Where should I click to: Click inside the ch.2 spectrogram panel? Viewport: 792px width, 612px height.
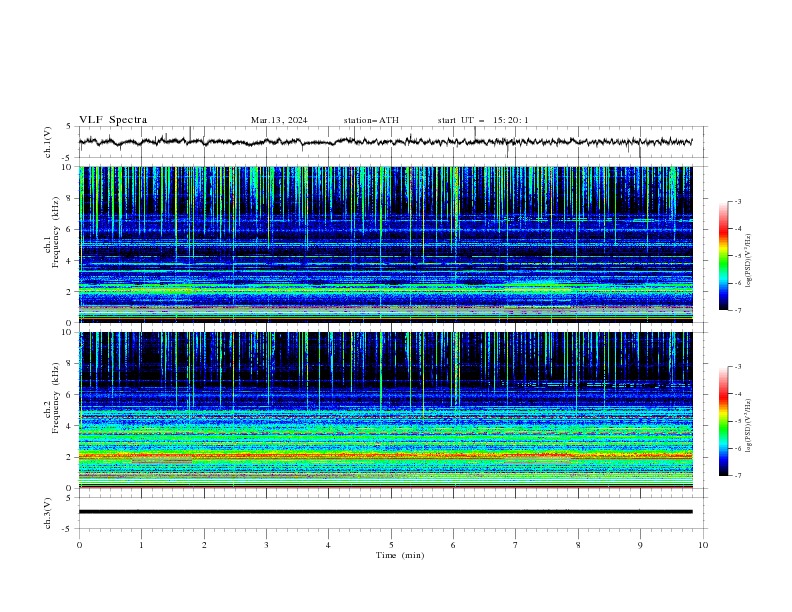point(385,410)
